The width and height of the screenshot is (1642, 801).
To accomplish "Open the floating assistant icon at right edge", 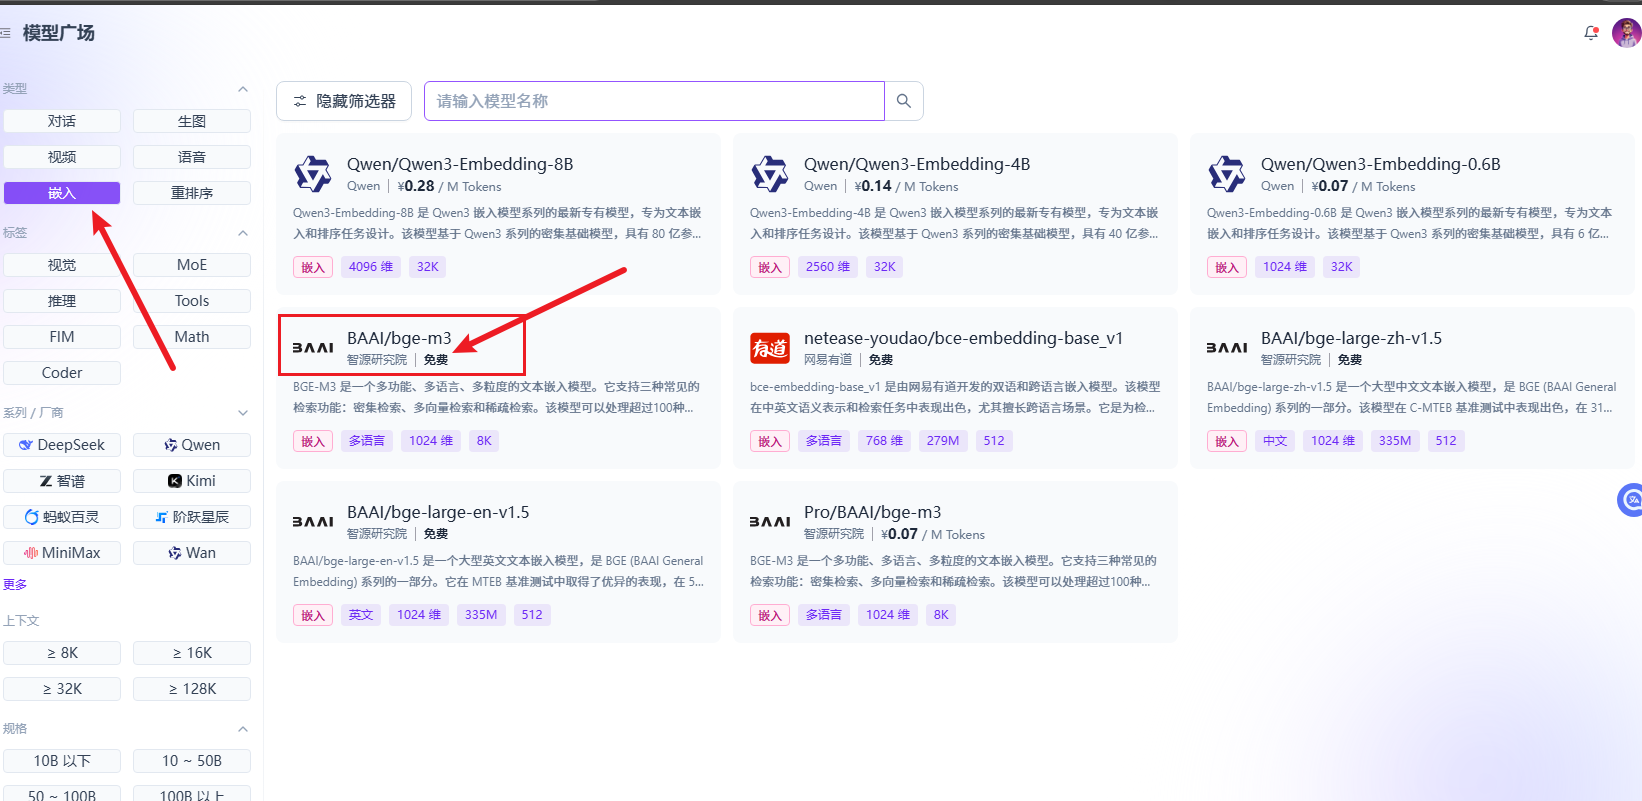I will point(1630,499).
